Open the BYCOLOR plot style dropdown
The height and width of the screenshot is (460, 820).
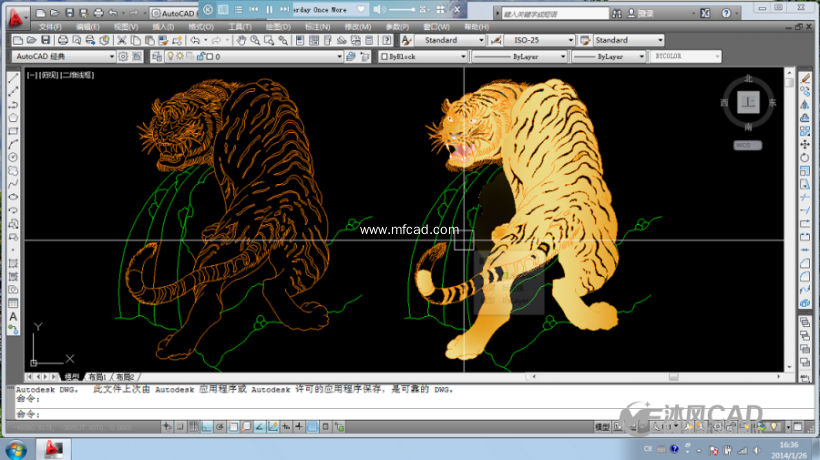685,56
